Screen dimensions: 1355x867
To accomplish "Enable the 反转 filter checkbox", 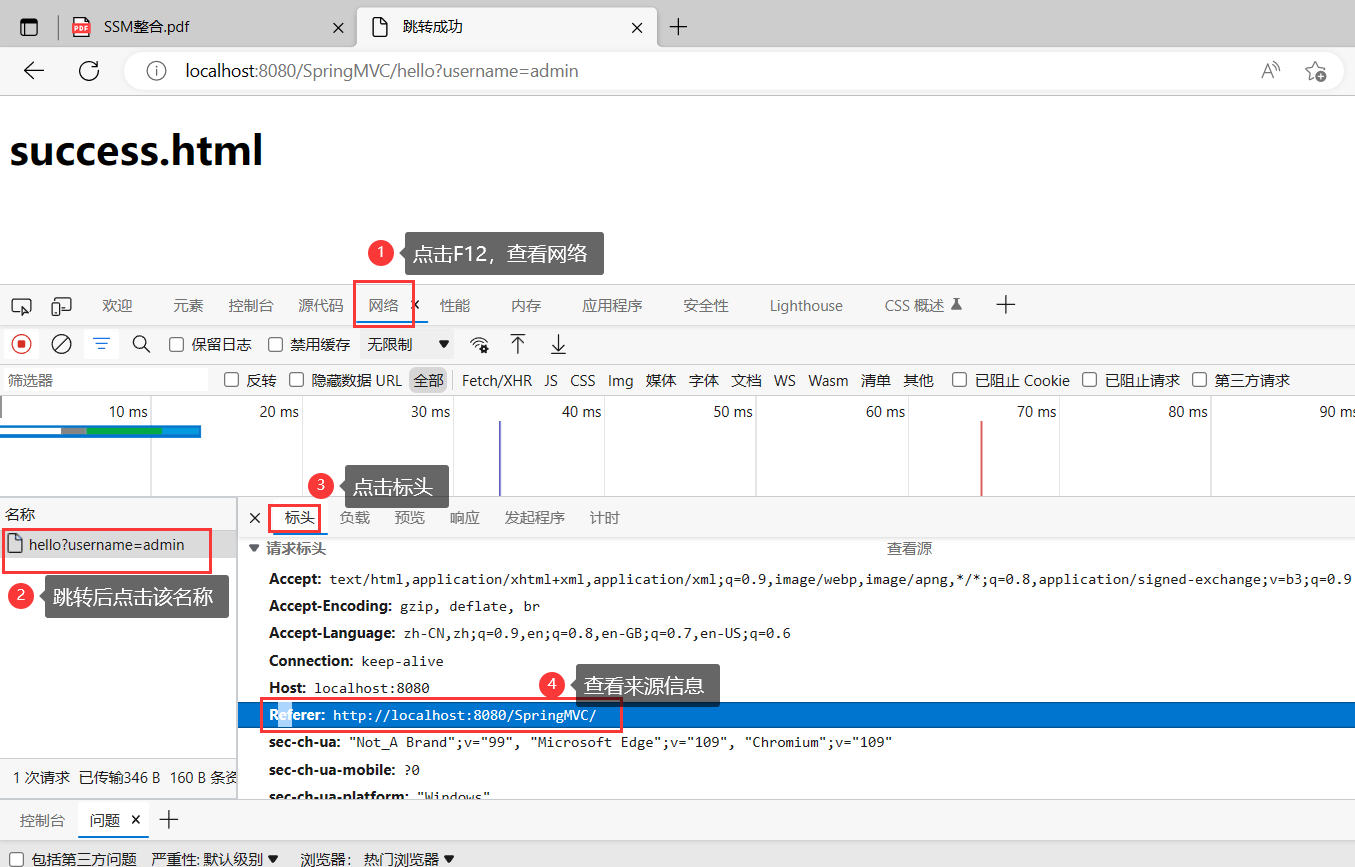I will tap(232, 380).
